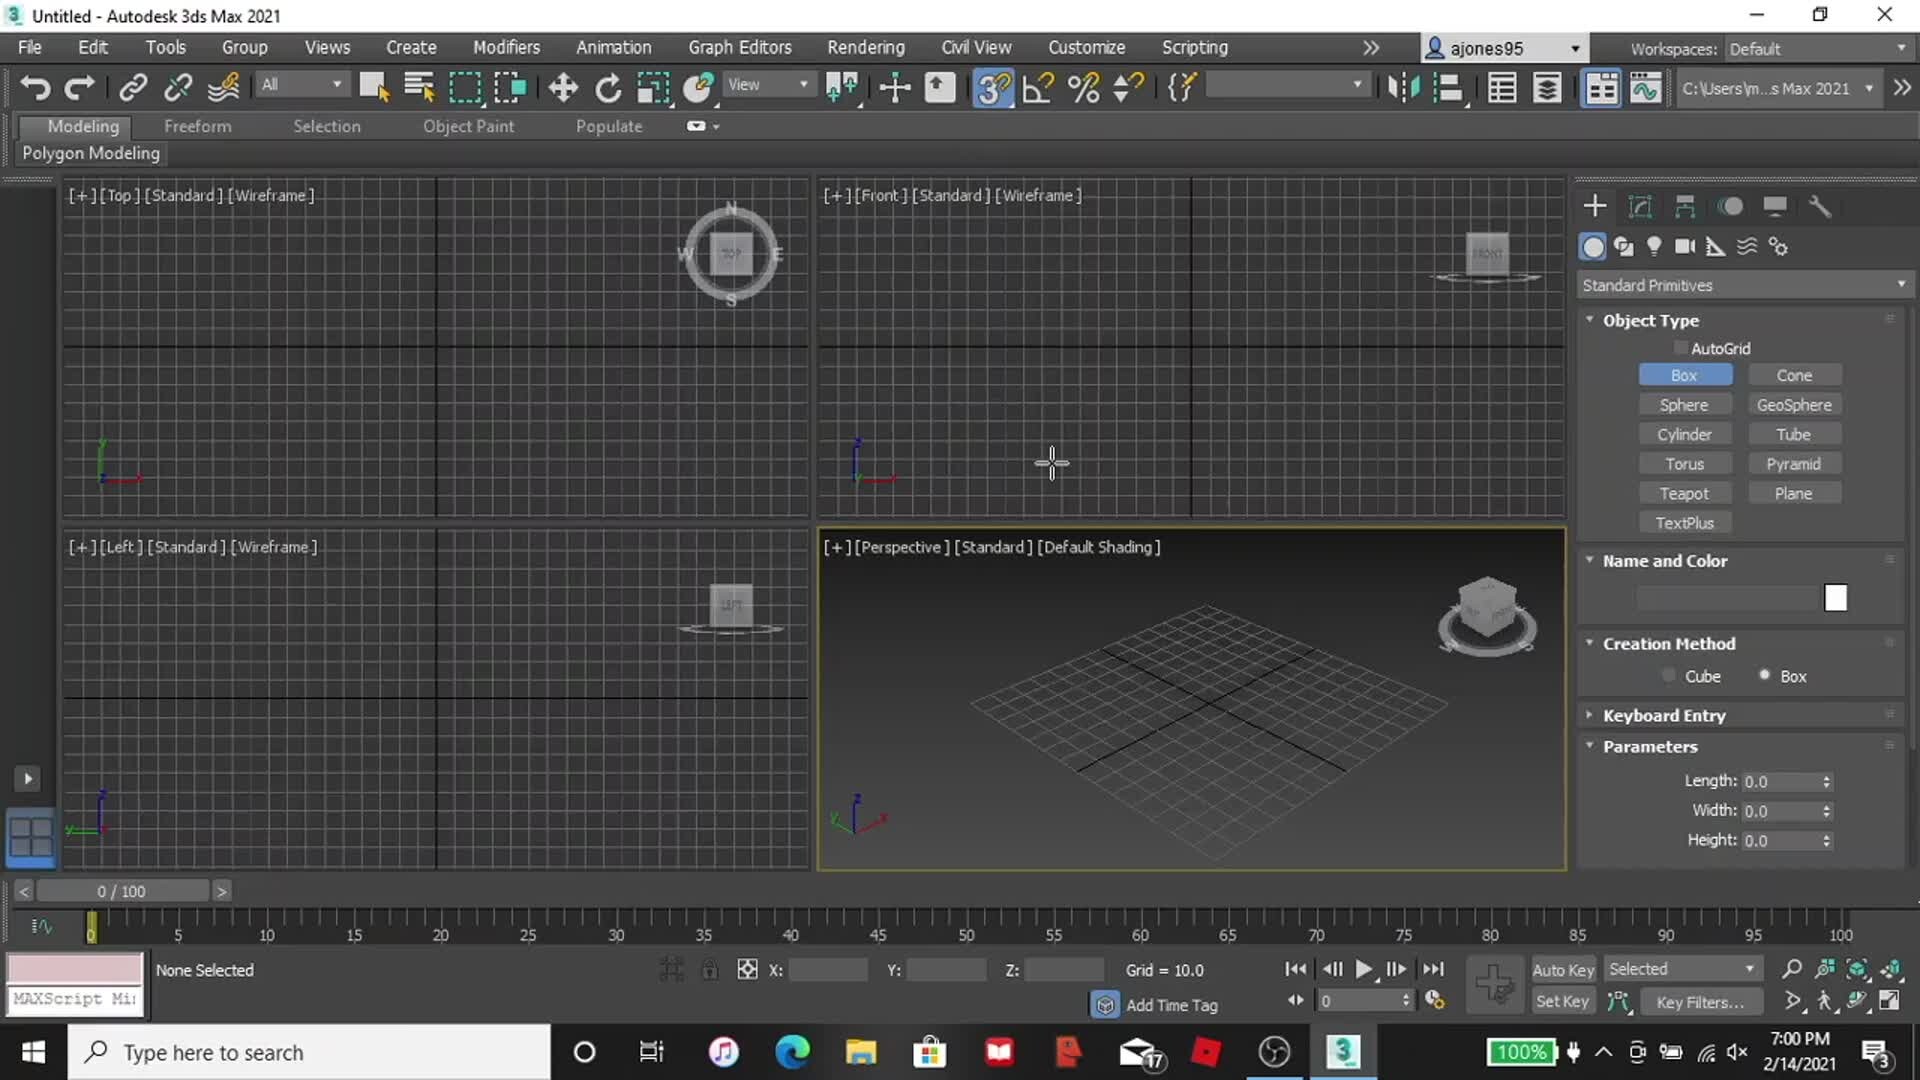Open the Render Setup dialog

1601,88
